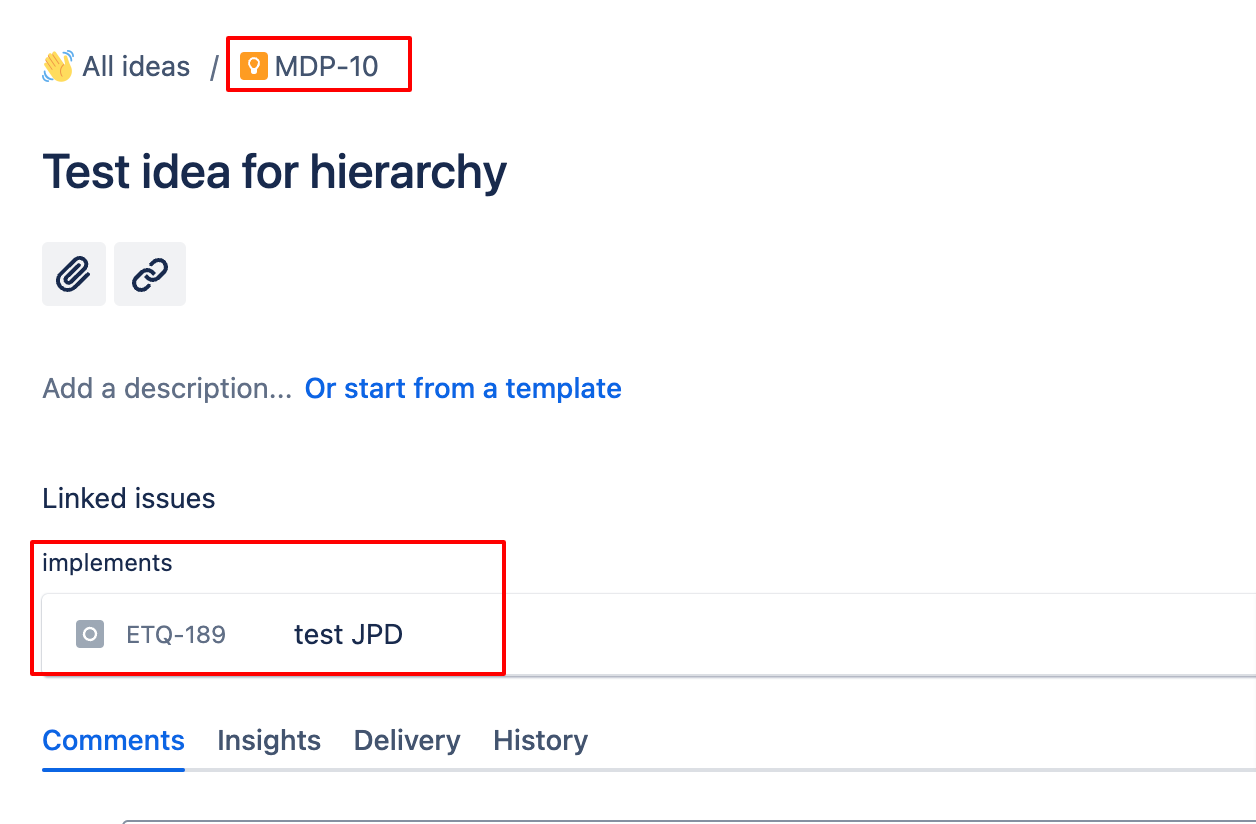Viewport: 1256px width, 824px height.
Task: Click the orange lightbulb idea icon
Action: click(x=254, y=67)
